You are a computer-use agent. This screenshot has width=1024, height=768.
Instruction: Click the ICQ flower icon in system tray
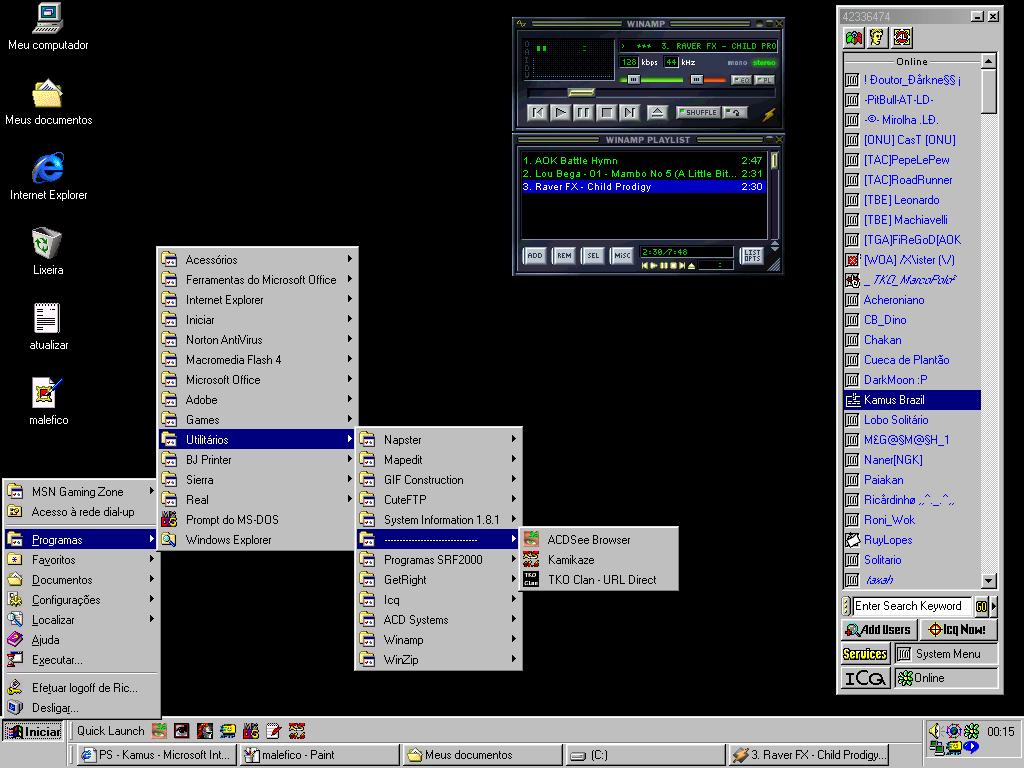972,731
